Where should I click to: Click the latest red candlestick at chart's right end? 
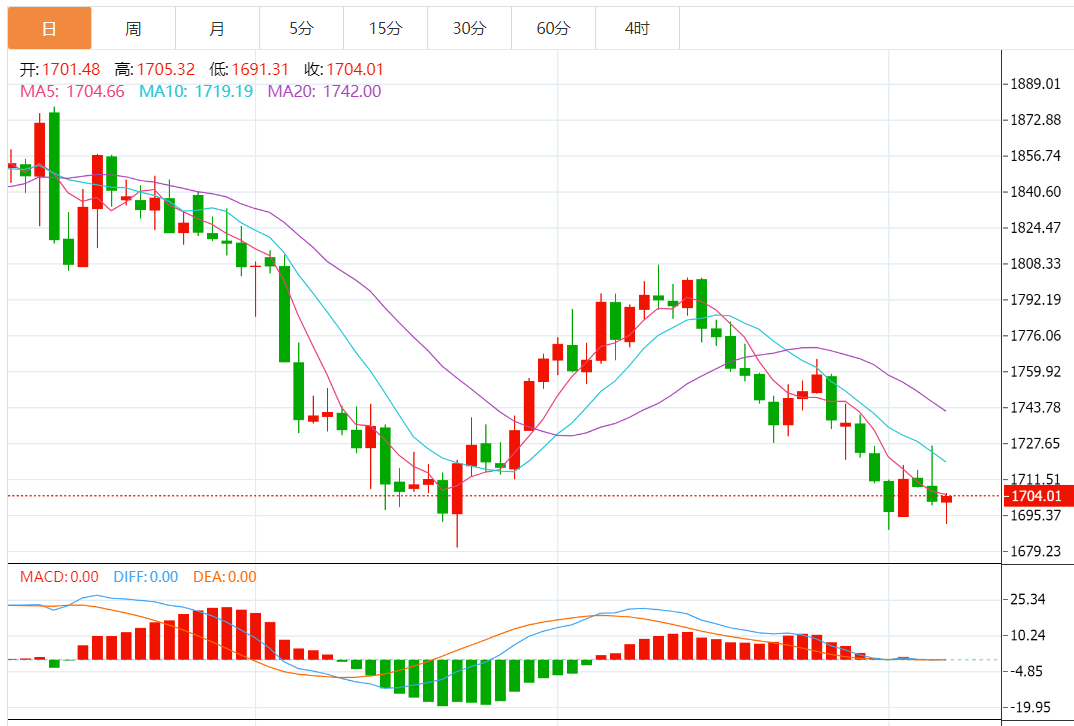tap(947, 499)
